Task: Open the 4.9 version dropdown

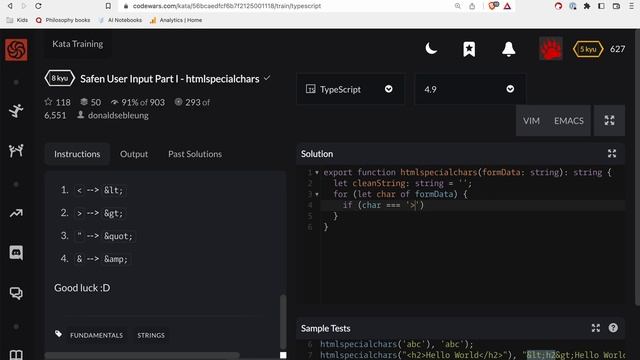Action: (469, 89)
